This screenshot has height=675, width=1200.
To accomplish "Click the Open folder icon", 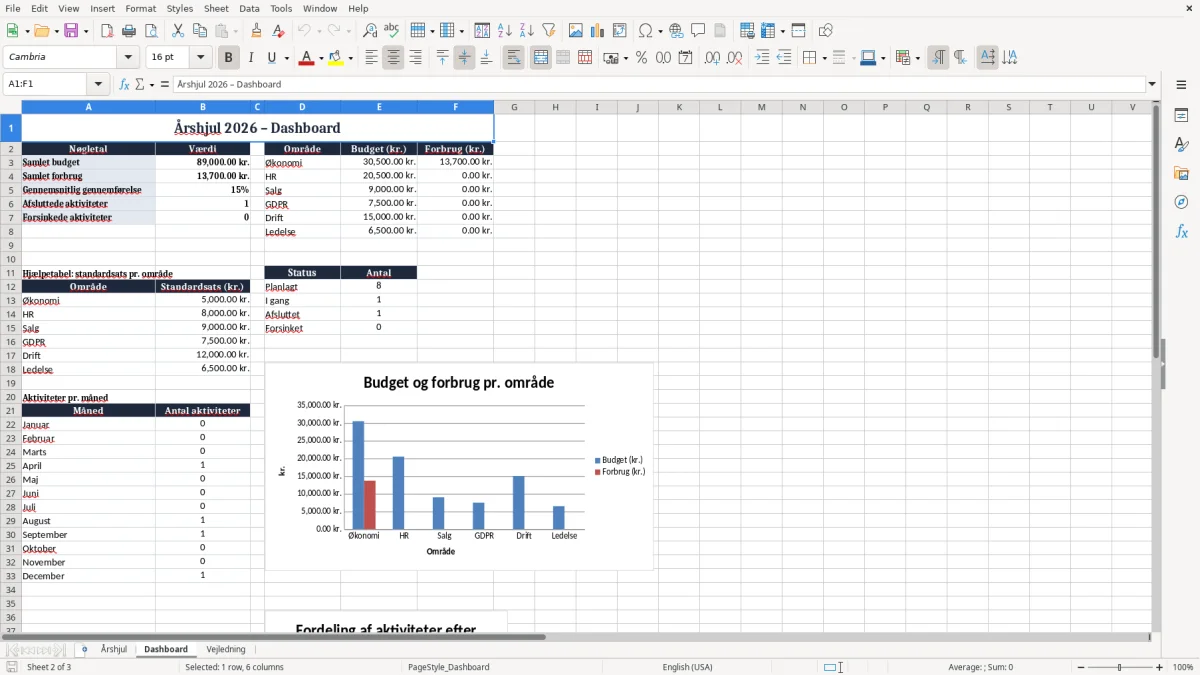I will point(41,31).
